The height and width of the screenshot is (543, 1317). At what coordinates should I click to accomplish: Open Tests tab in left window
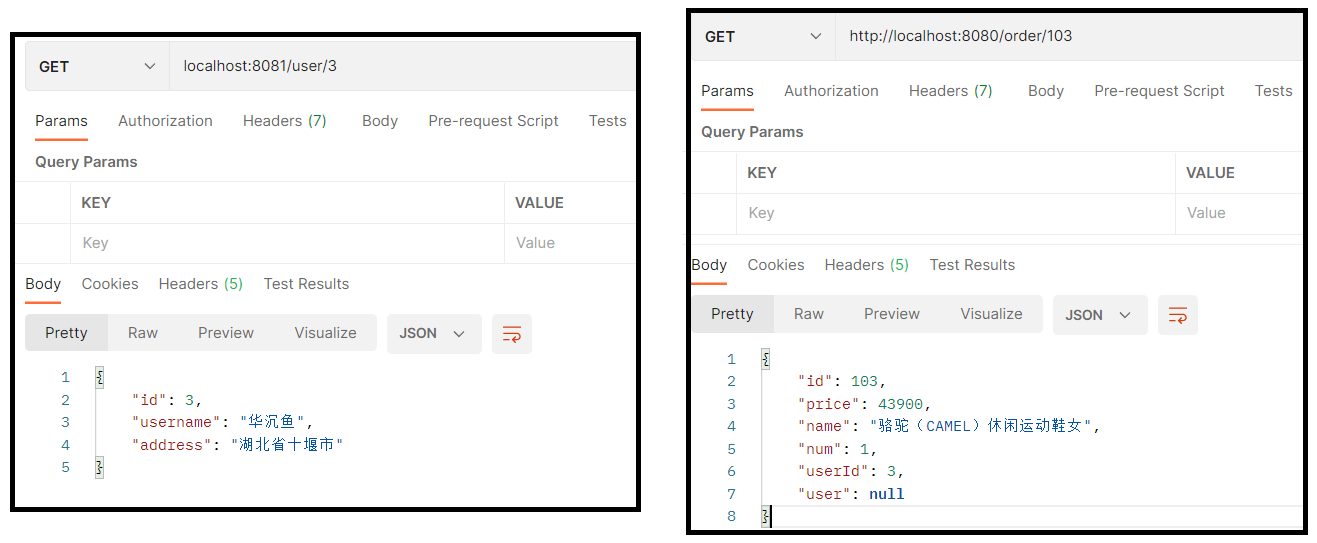(x=607, y=121)
